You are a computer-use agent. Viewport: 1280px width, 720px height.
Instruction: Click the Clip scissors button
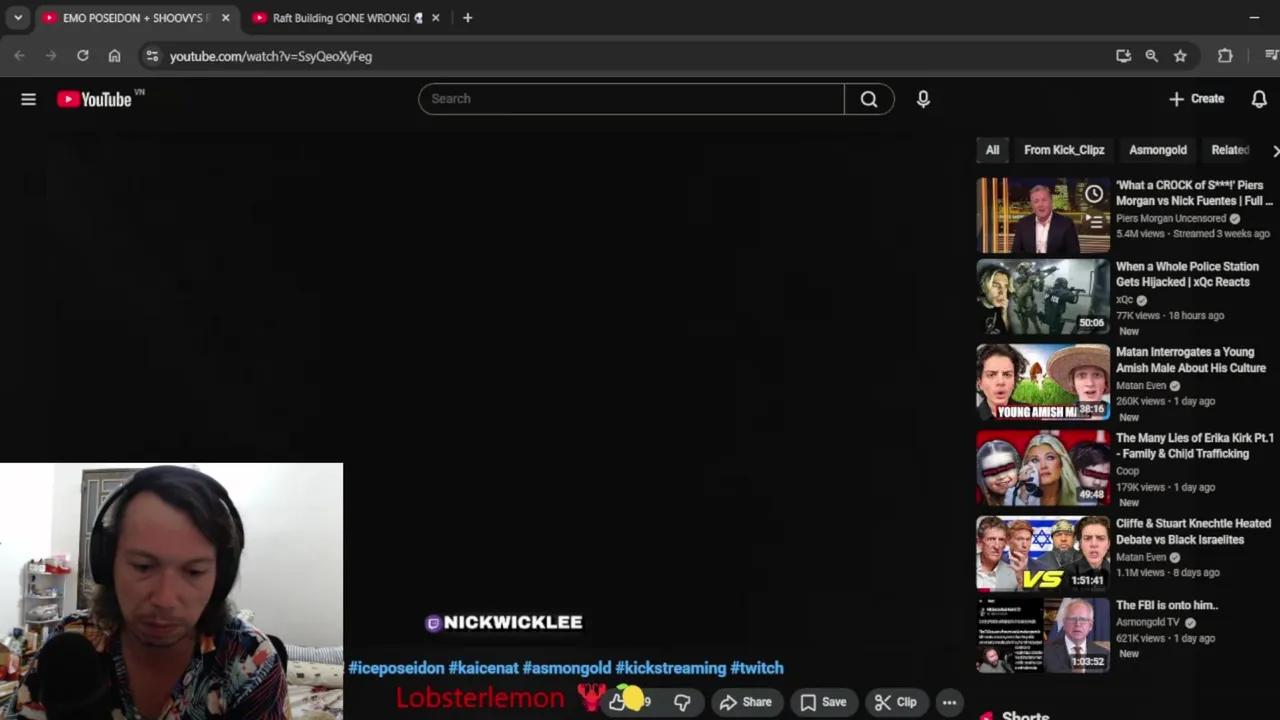pyautogui.click(x=896, y=702)
